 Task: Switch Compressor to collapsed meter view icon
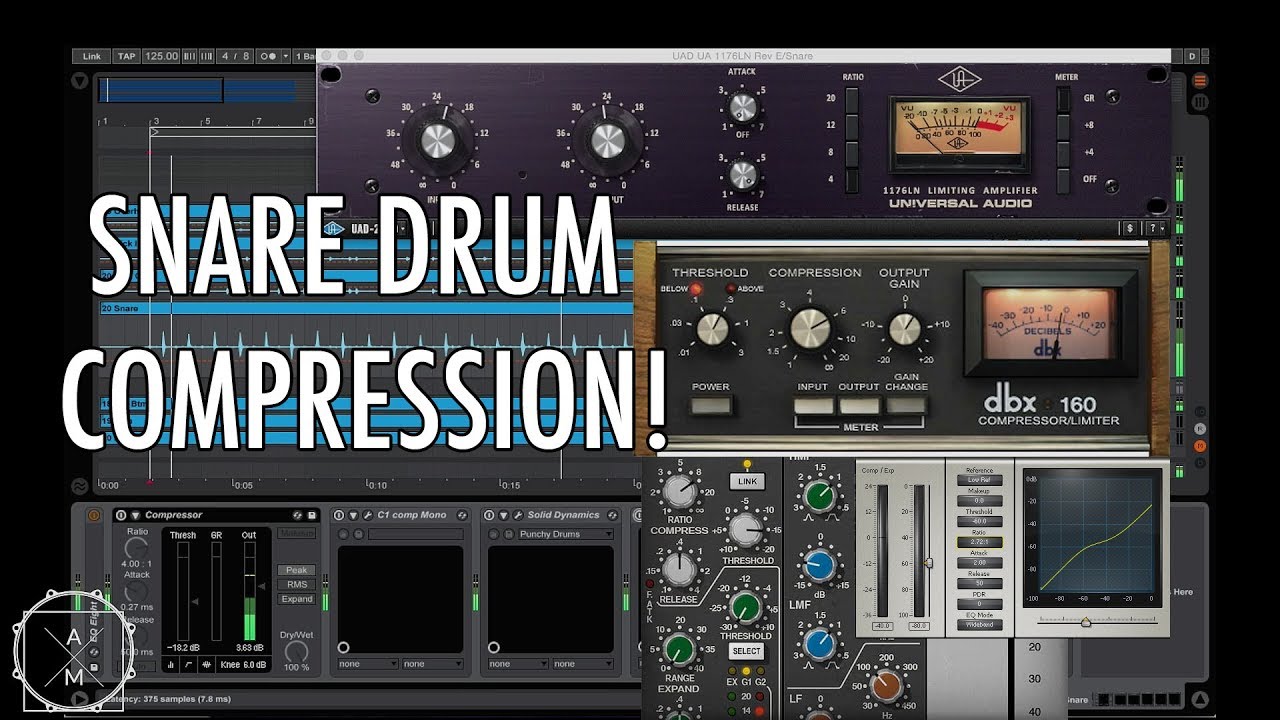click(x=171, y=665)
